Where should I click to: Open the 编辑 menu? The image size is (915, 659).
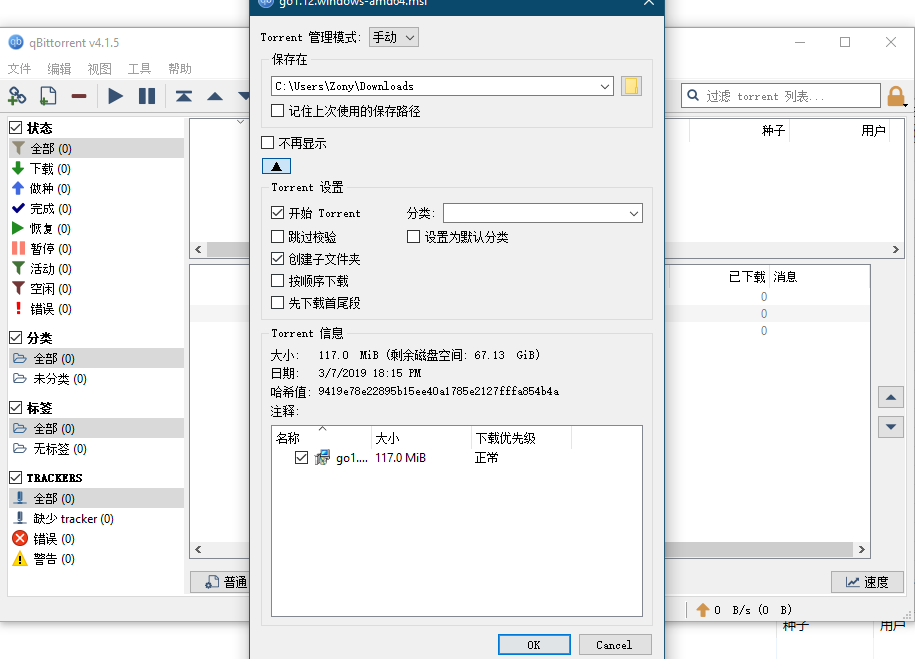(60, 69)
